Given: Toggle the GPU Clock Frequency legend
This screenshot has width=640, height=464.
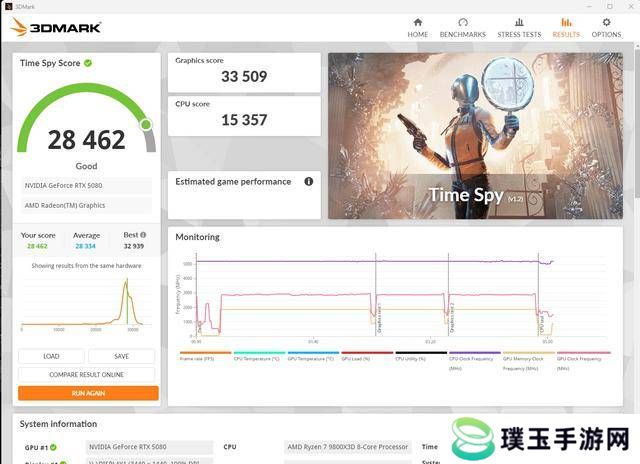Looking at the screenshot, I should [584, 361].
